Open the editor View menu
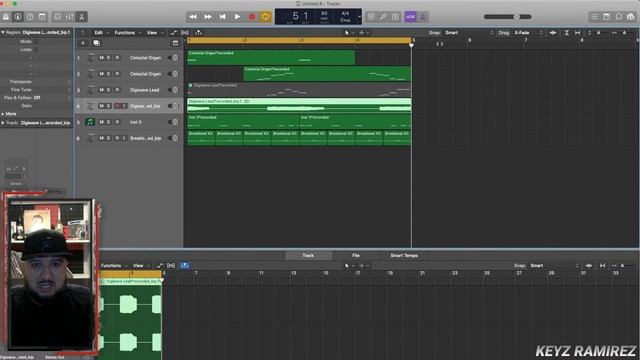640x360 pixels. [x=141, y=266]
